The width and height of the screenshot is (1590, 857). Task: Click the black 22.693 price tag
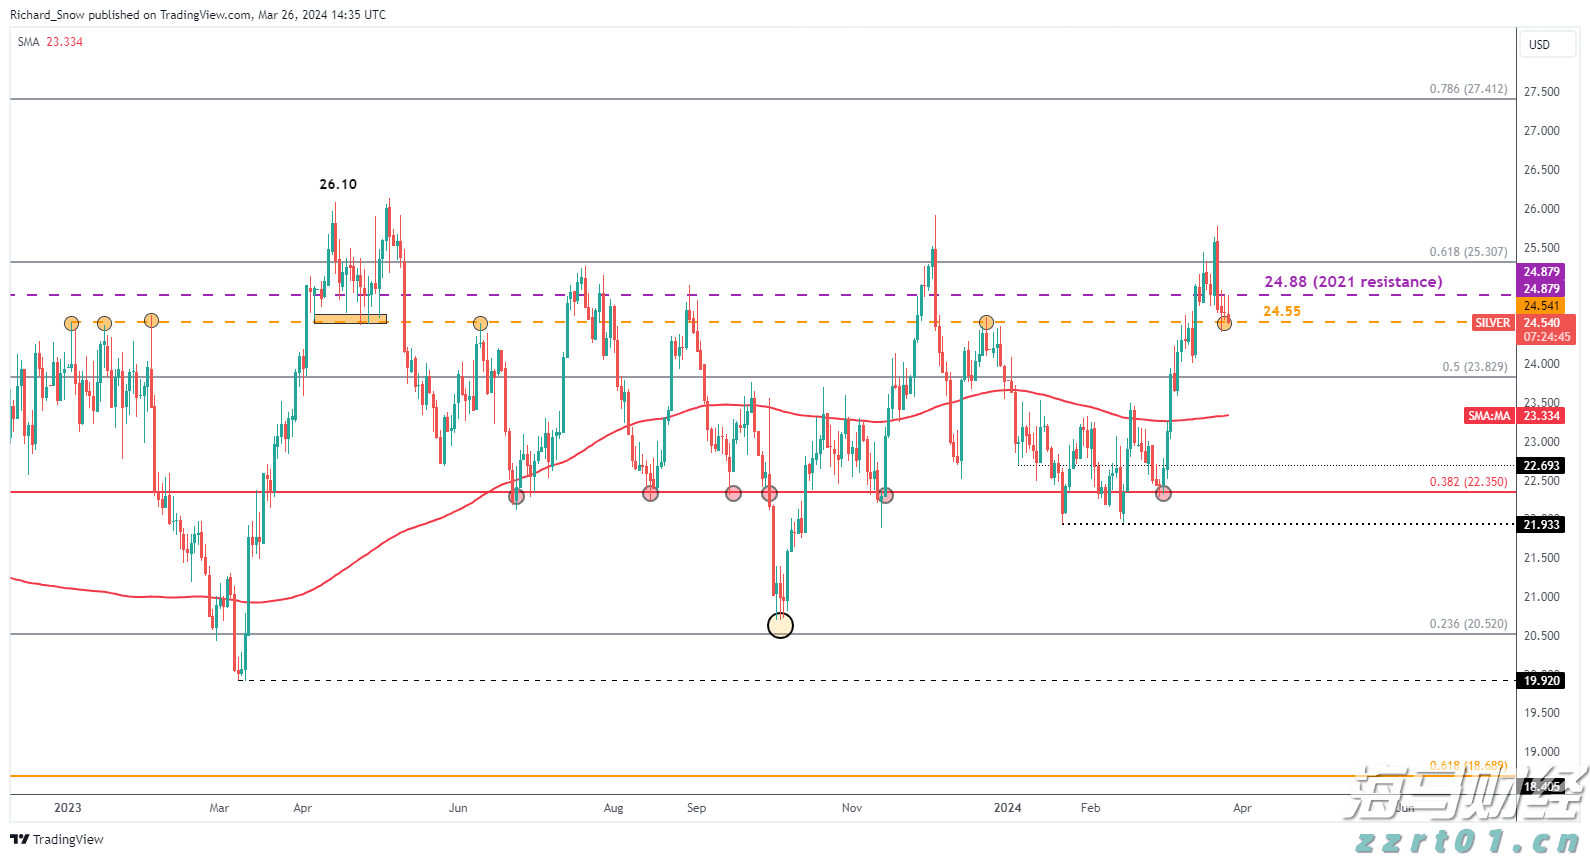click(x=1541, y=466)
